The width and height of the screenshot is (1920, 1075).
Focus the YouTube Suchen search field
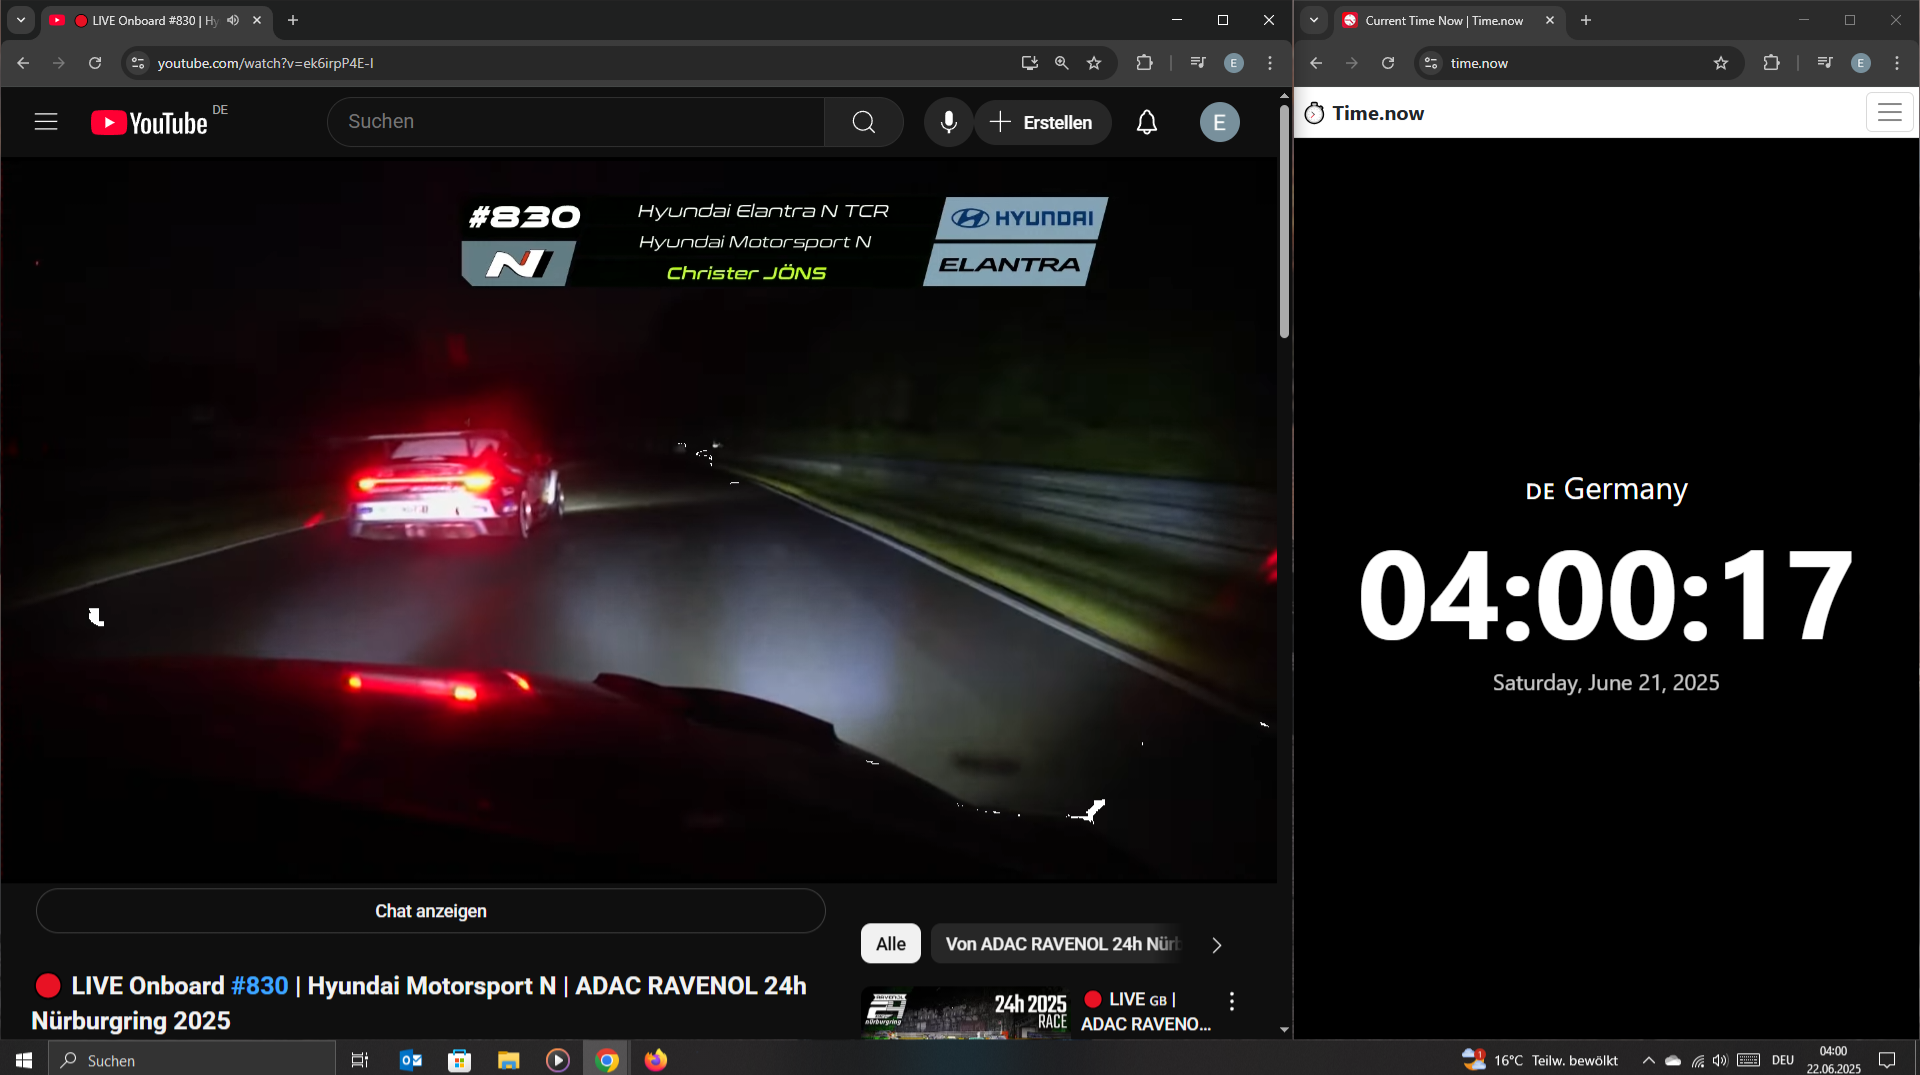pos(576,122)
